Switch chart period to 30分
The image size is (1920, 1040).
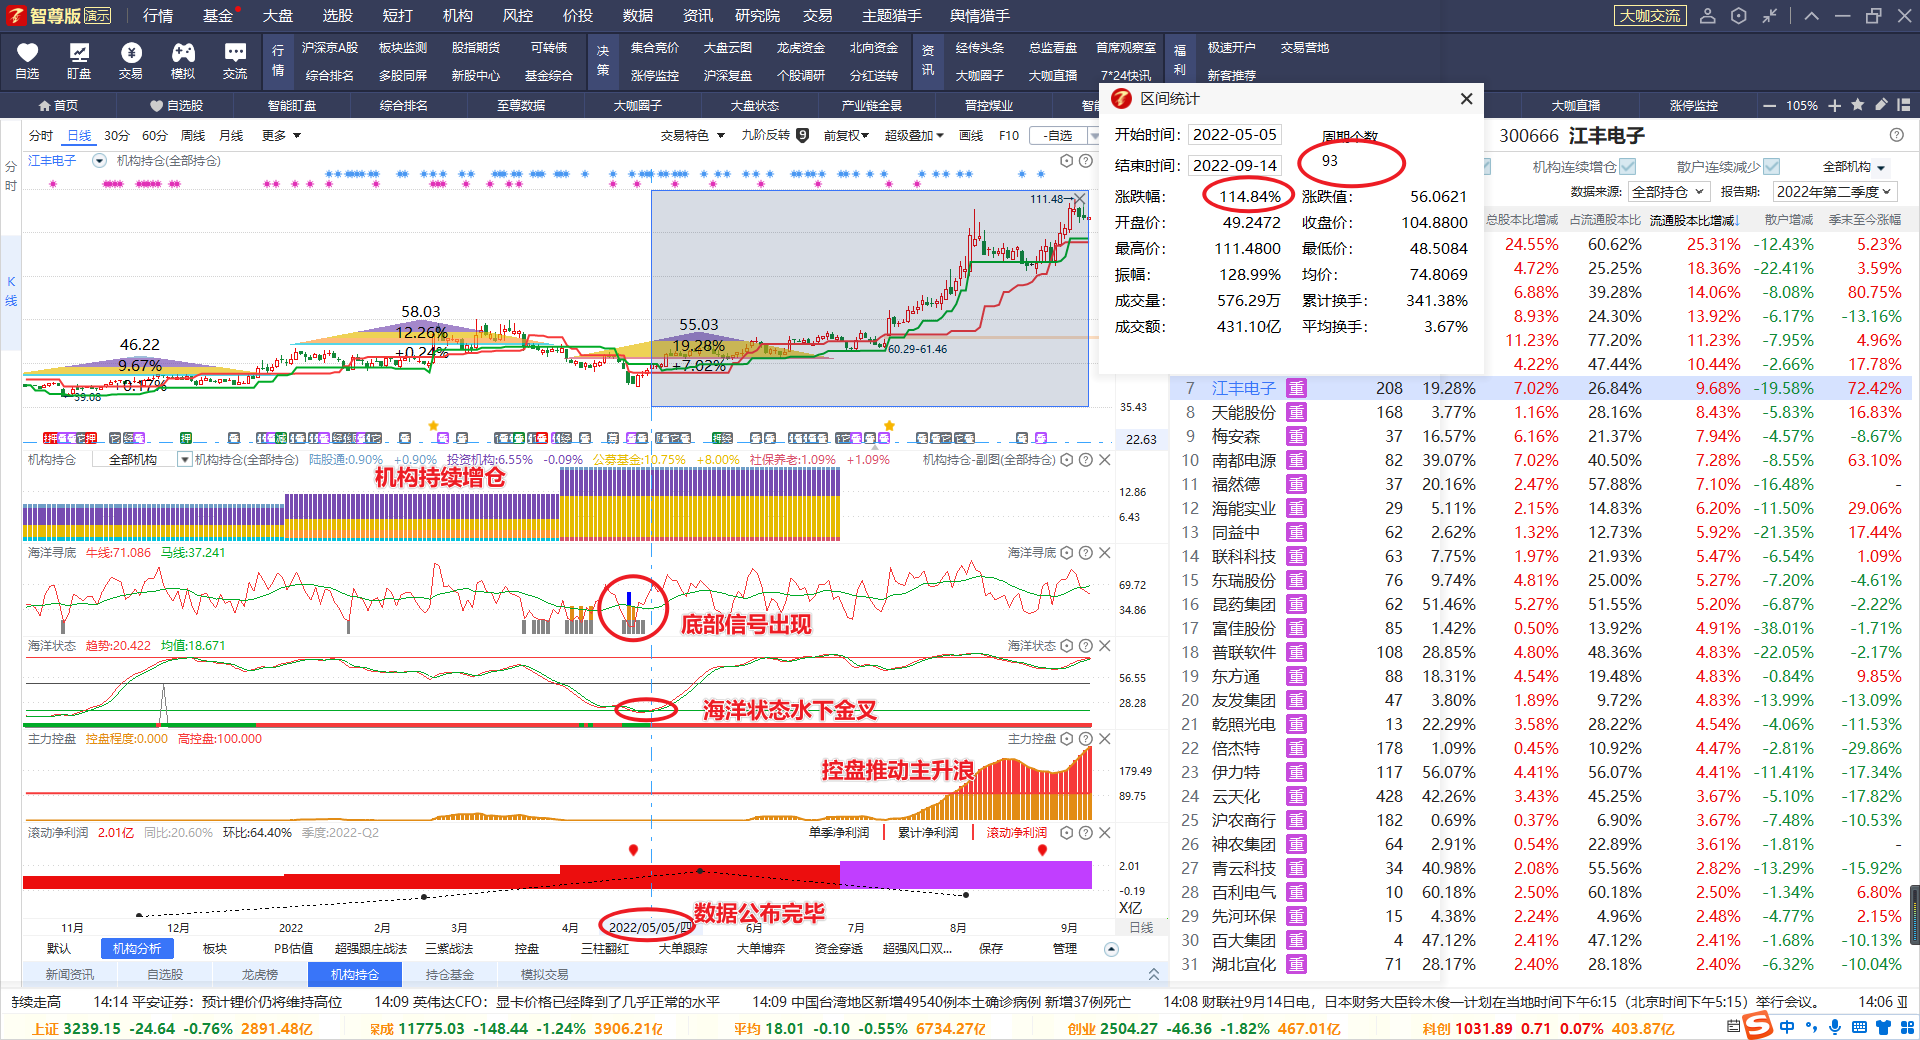click(117, 136)
